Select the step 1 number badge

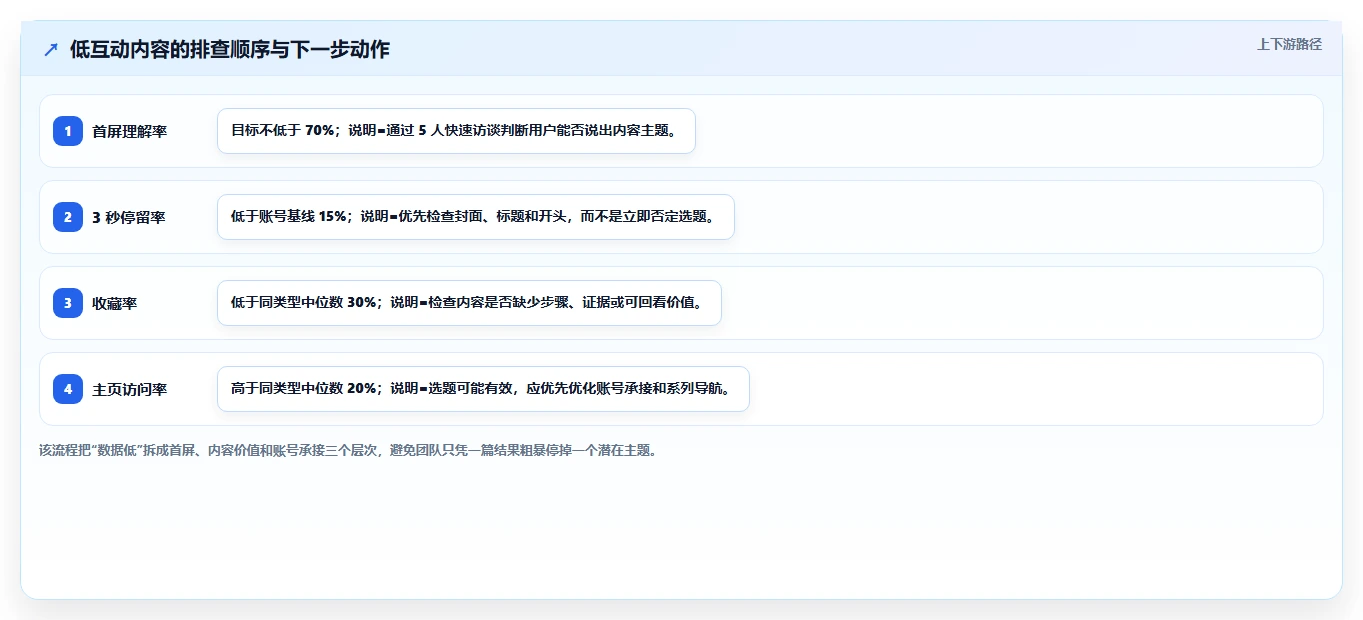coord(68,131)
